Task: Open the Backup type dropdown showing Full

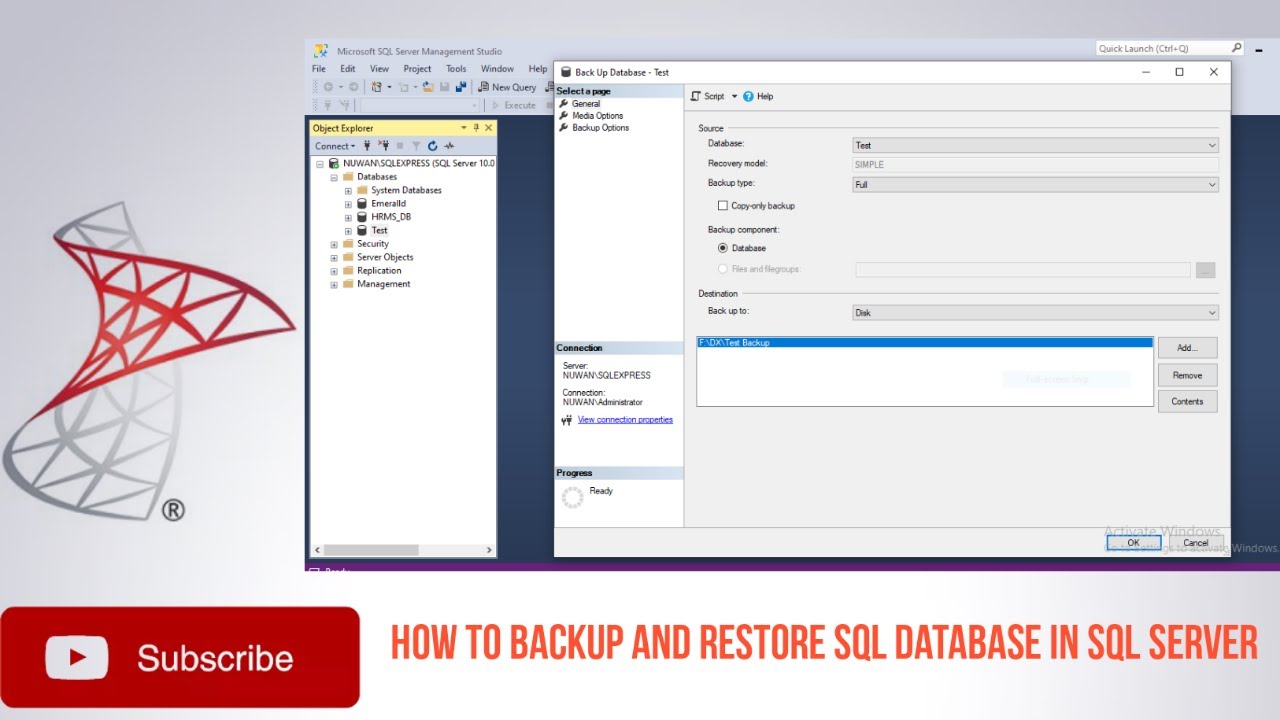Action: point(1035,184)
